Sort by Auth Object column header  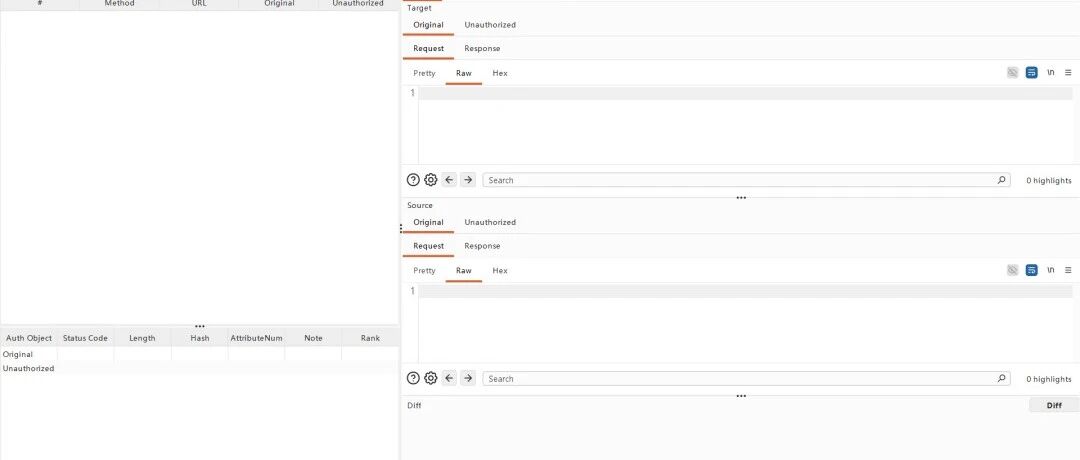29,338
